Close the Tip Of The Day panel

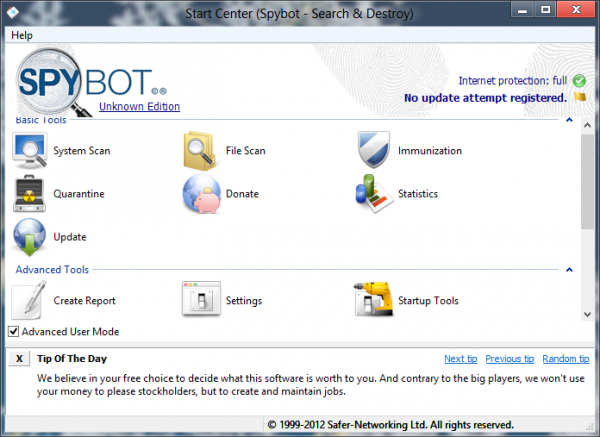coord(19,359)
